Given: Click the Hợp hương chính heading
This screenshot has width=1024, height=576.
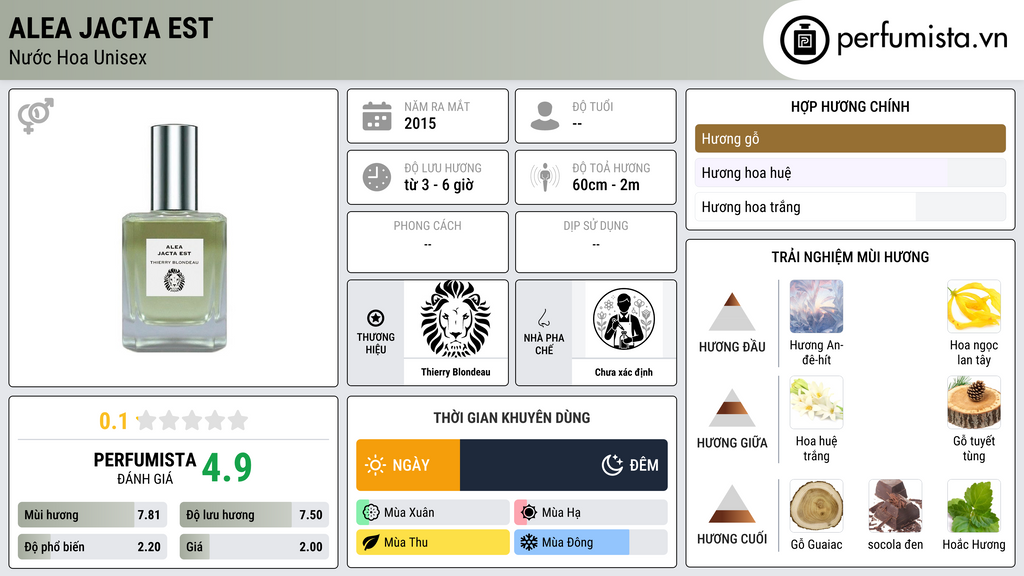Looking at the screenshot, I should point(850,106).
